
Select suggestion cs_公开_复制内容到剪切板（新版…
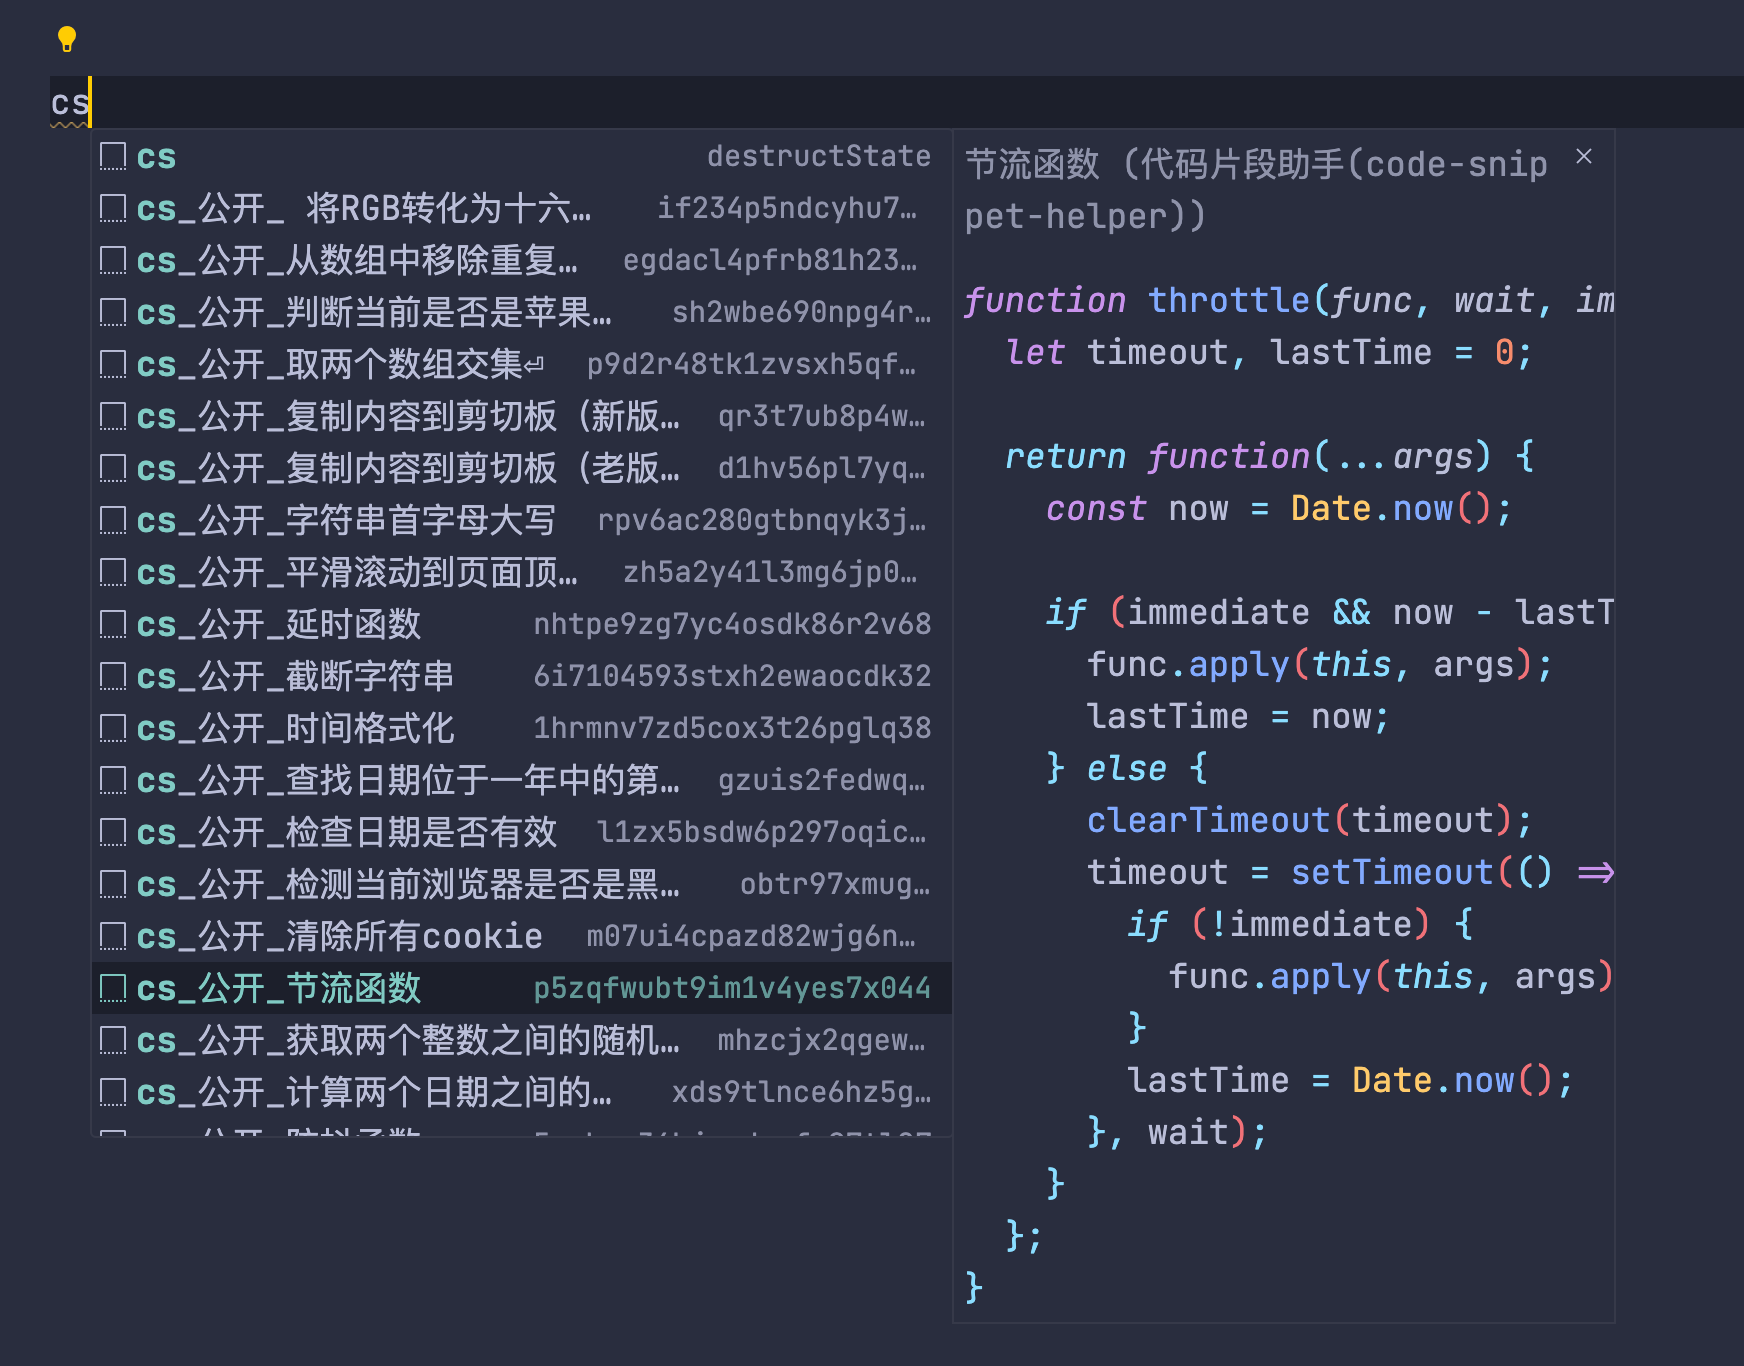point(521,416)
